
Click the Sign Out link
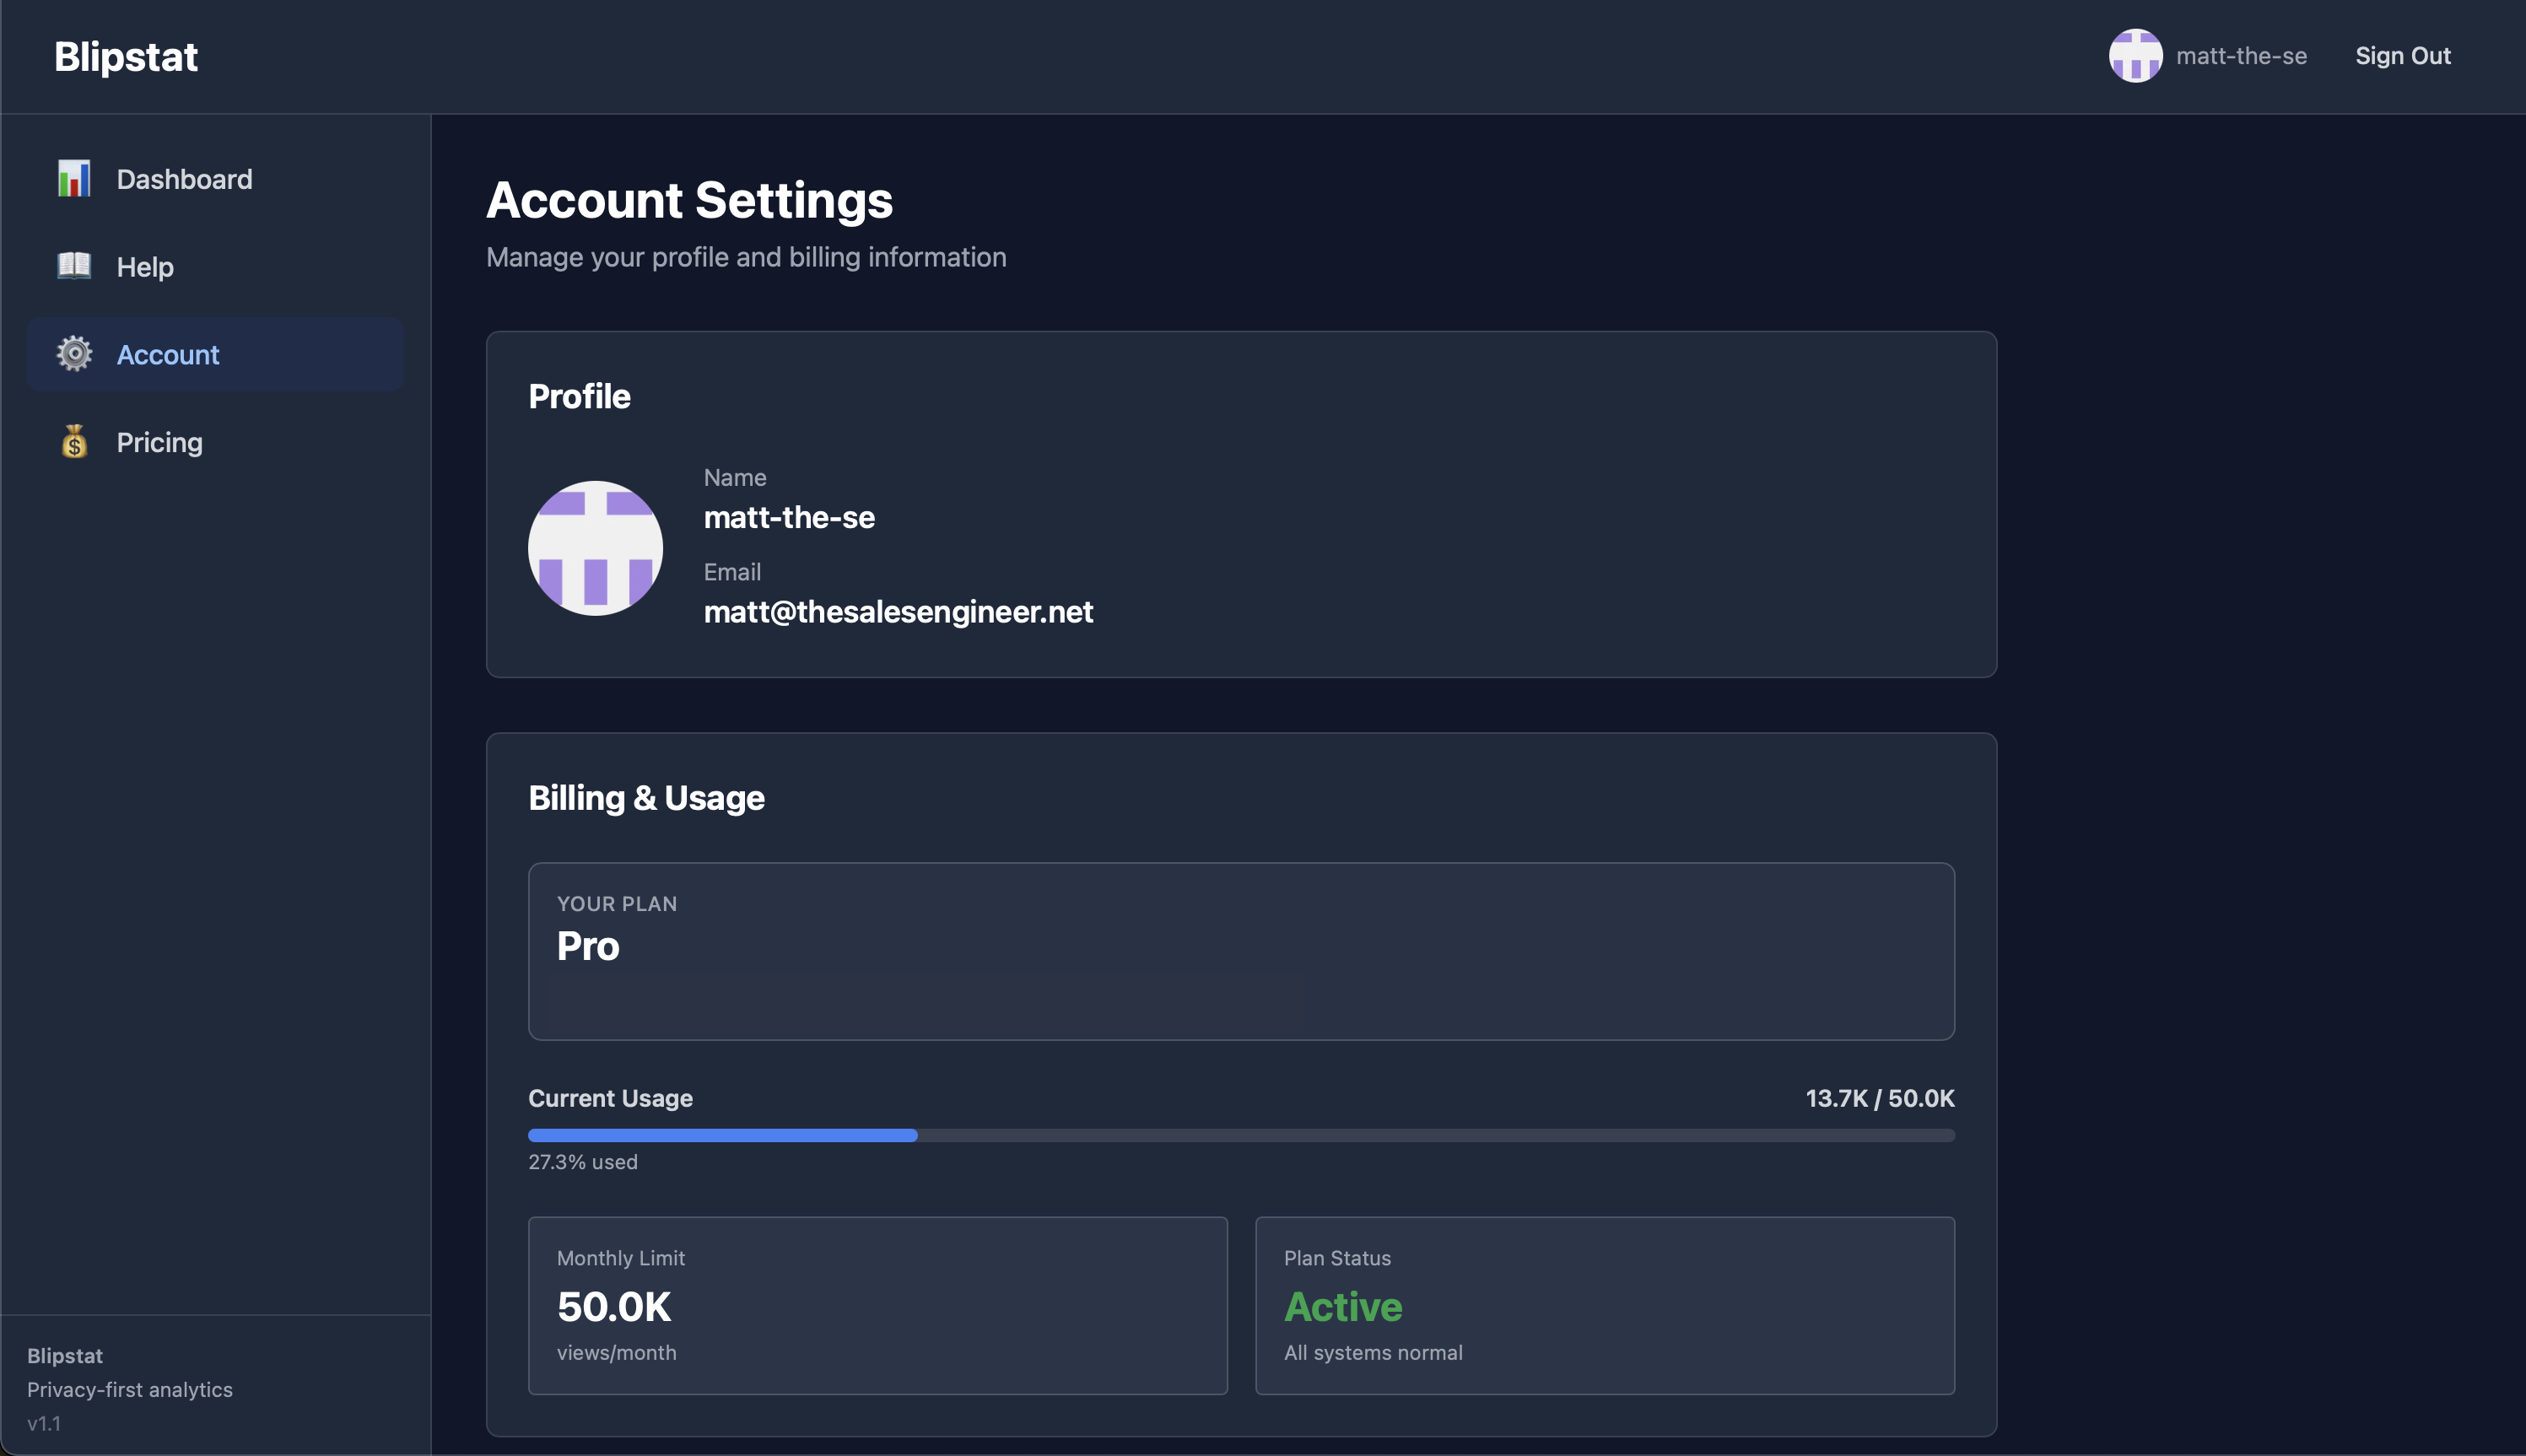(x=2402, y=56)
